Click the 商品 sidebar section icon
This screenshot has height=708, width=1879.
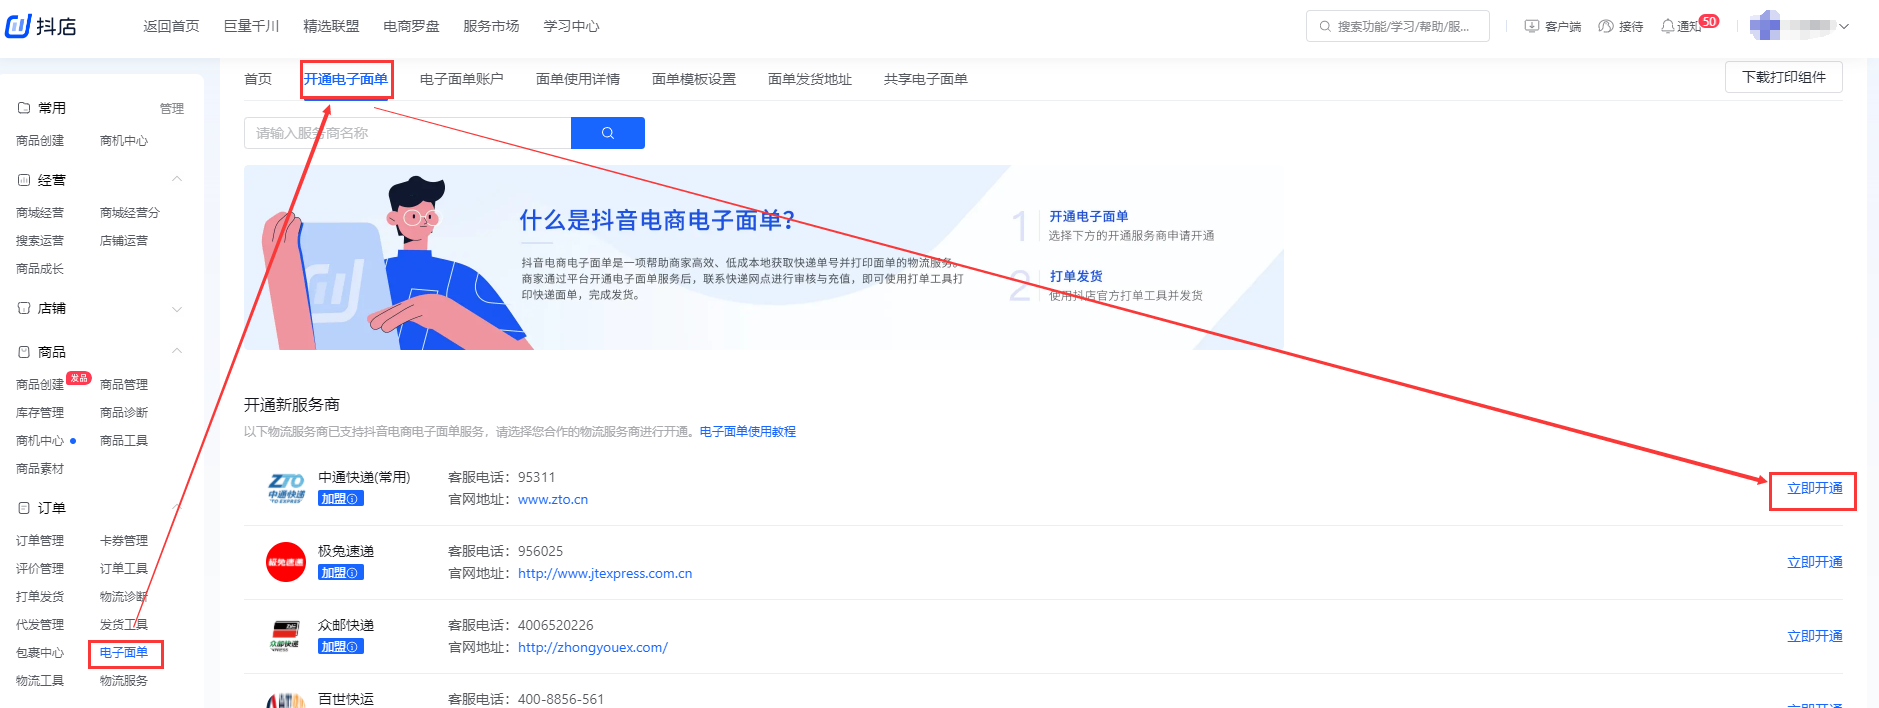click(x=24, y=352)
